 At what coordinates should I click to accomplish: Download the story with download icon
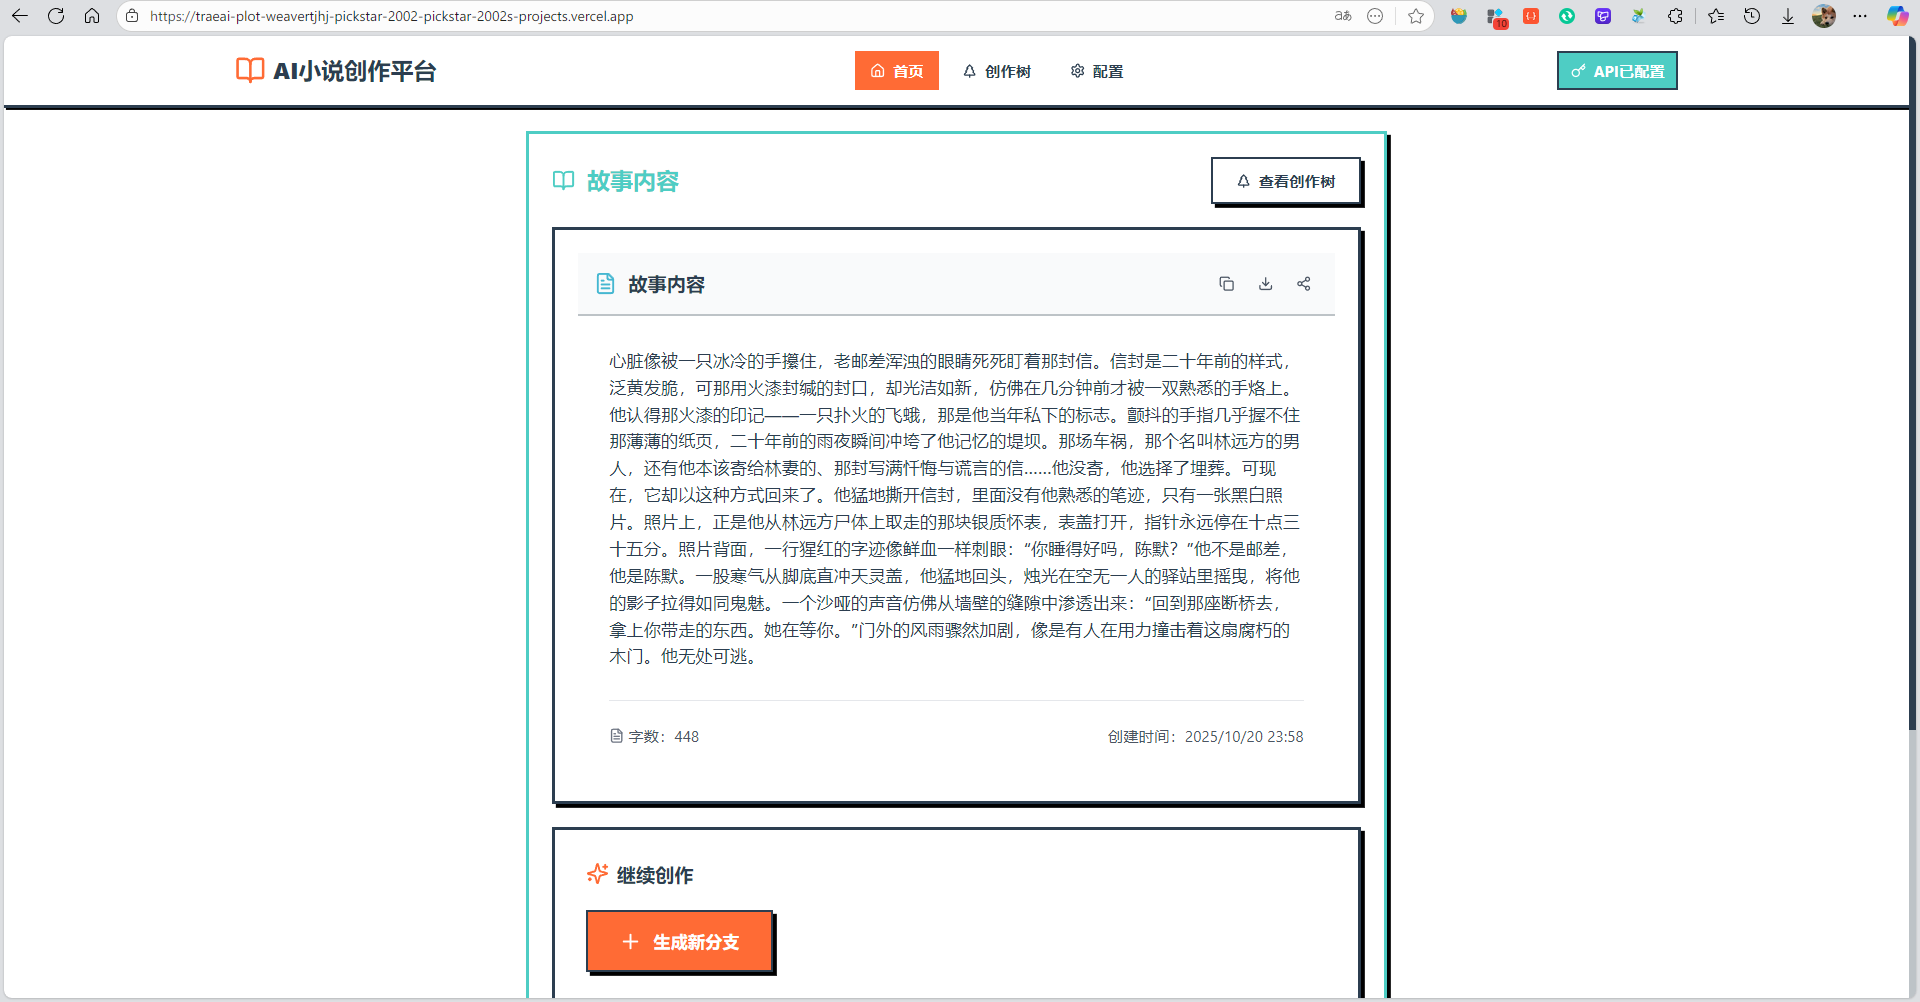[x=1265, y=284]
